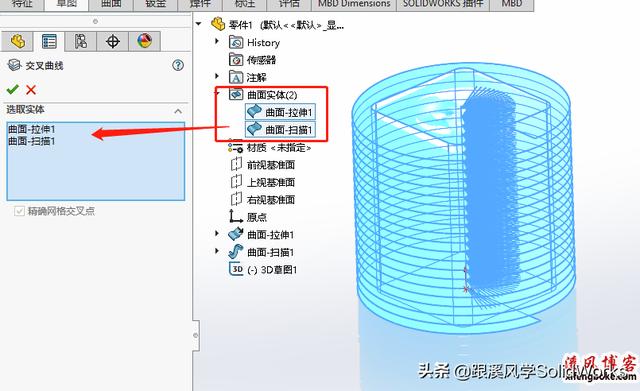Expand the 曲面-拉伸1 feature

point(217,233)
